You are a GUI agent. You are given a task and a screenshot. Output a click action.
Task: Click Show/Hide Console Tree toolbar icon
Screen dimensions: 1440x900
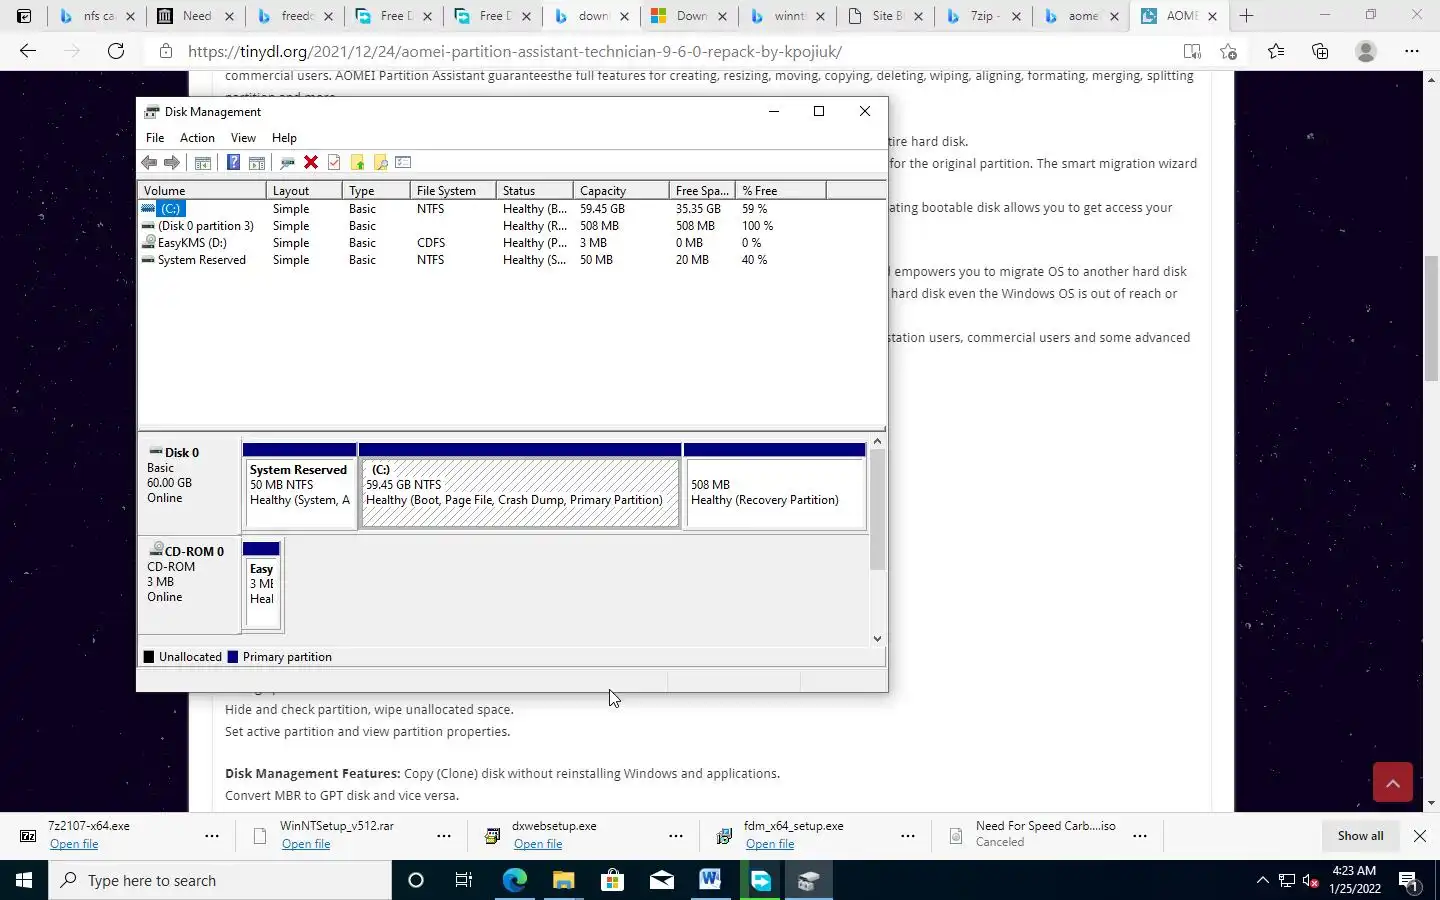(202, 163)
